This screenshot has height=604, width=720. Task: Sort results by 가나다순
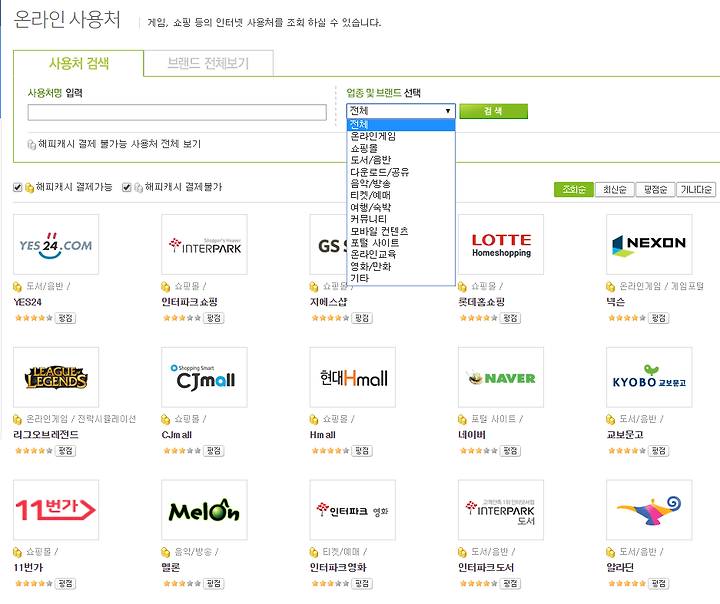click(696, 189)
